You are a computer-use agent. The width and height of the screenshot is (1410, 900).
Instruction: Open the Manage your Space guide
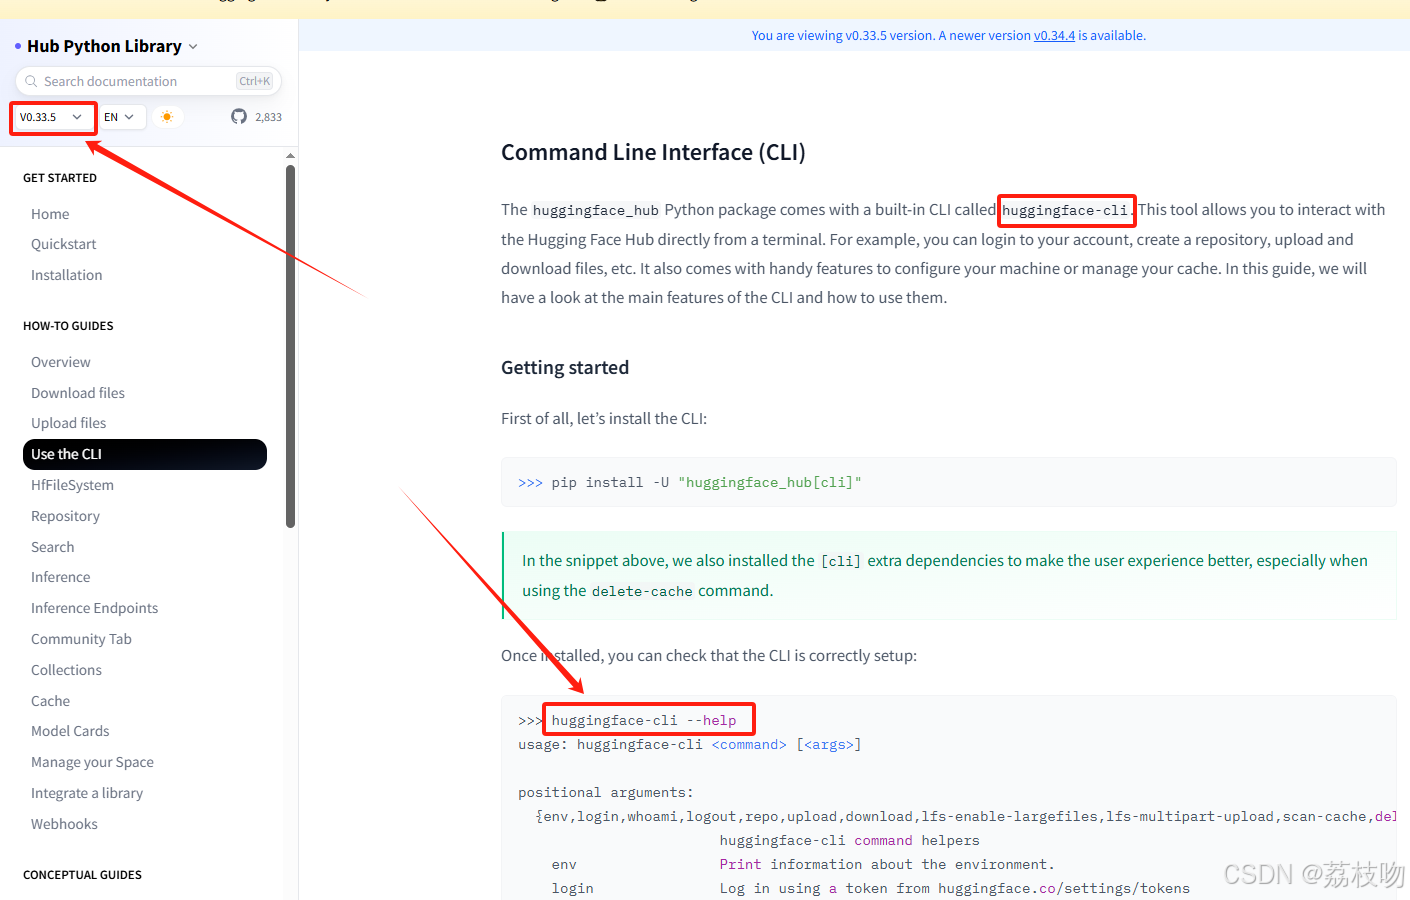pyautogui.click(x=93, y=762)
